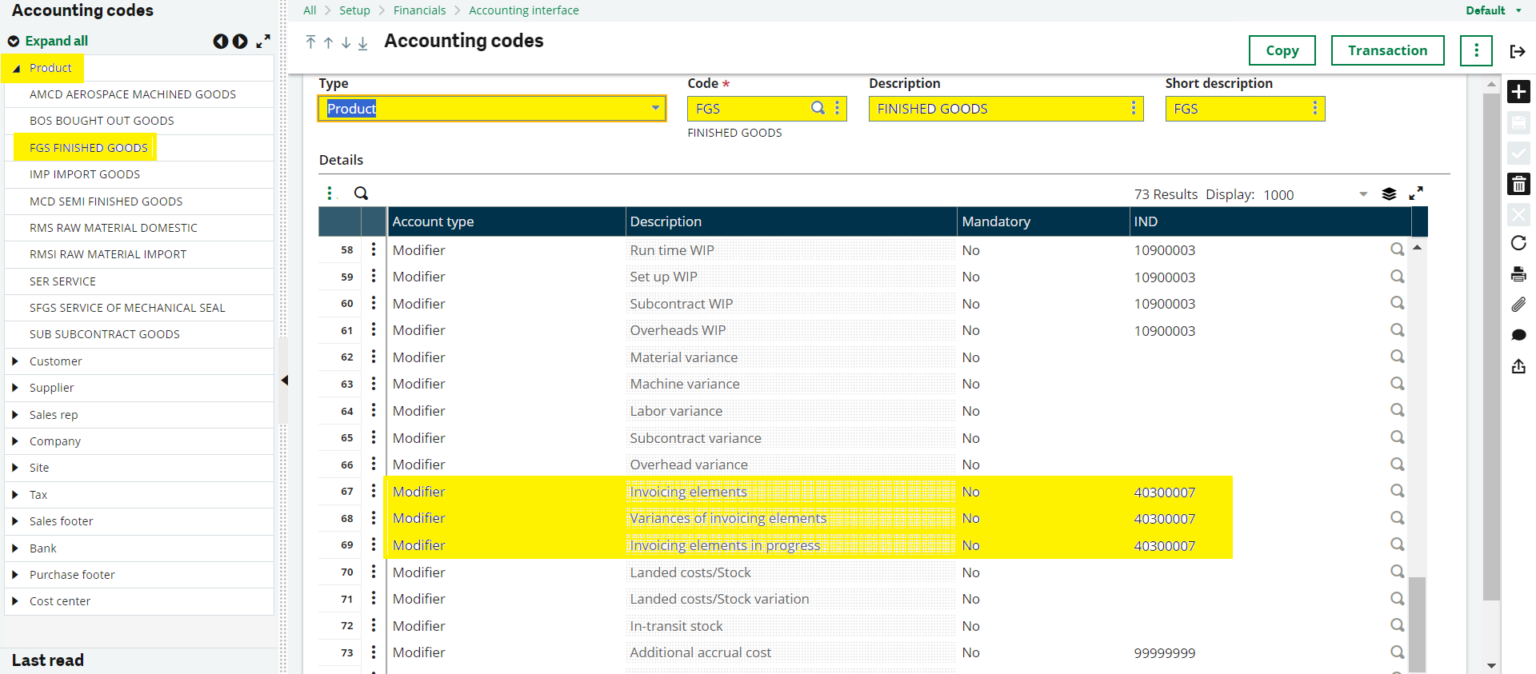Screen dimensions: 1536x674
Task: Click the exit icon beside the actions menu
Action: 1517,51
